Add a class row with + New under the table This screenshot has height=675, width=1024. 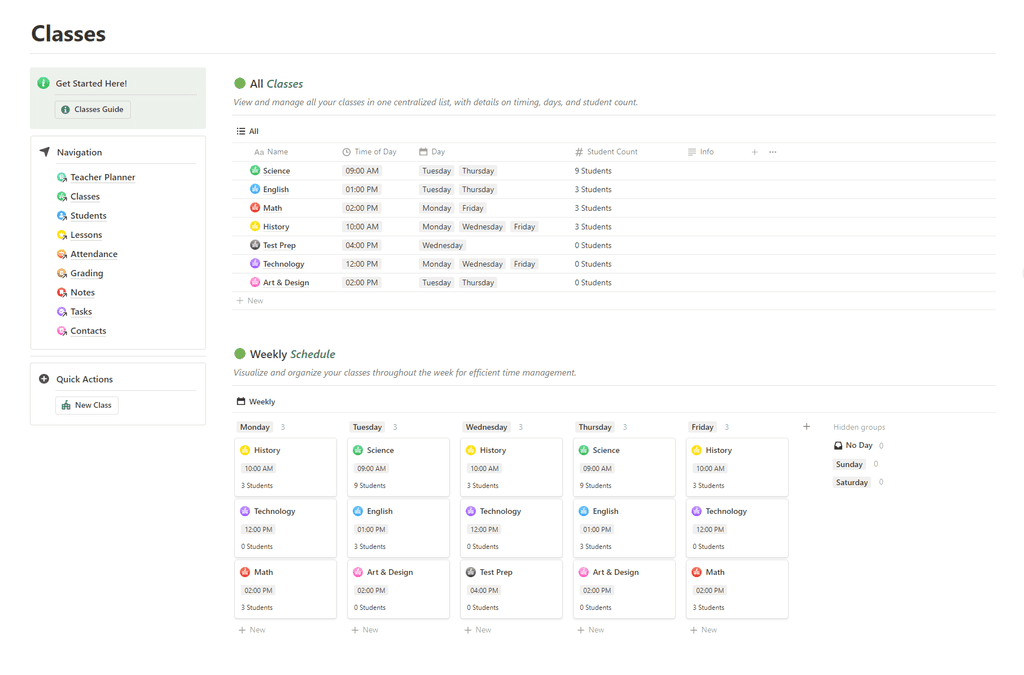click(x=249, y=300)
